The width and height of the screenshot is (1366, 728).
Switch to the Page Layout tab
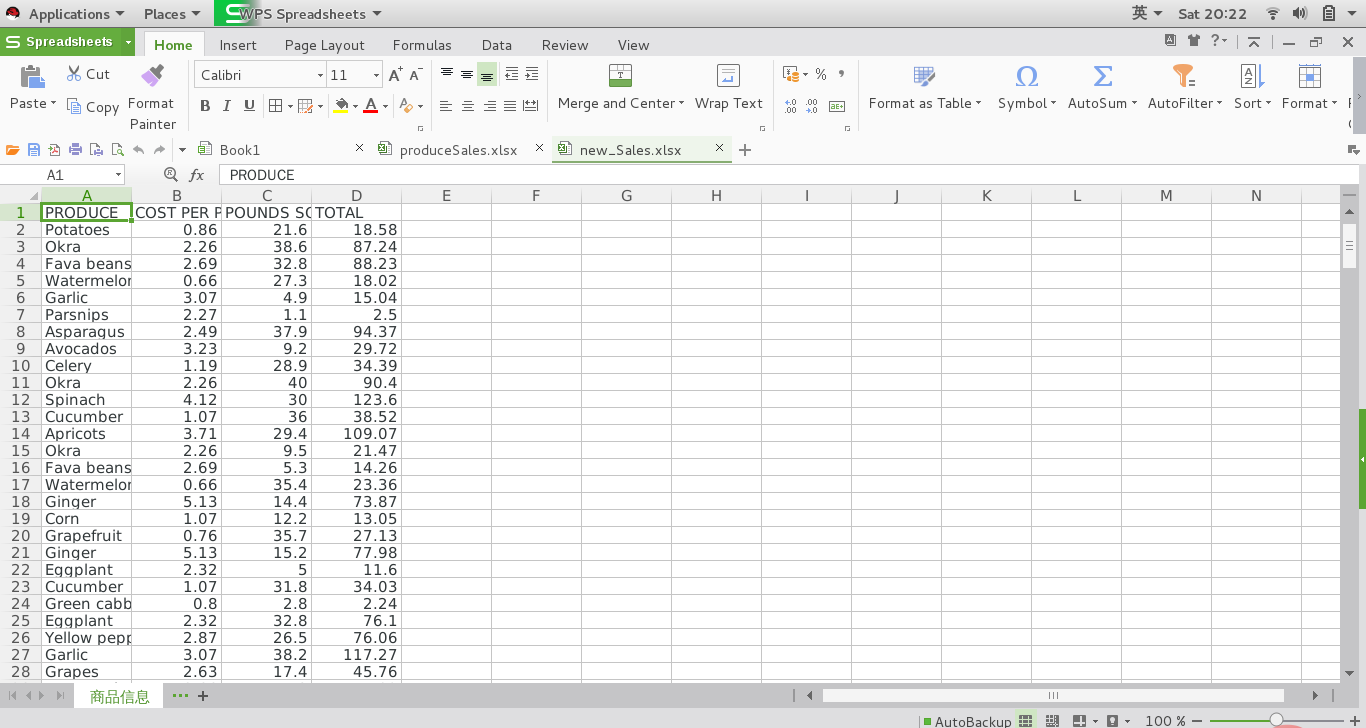(x=325, y=45)
